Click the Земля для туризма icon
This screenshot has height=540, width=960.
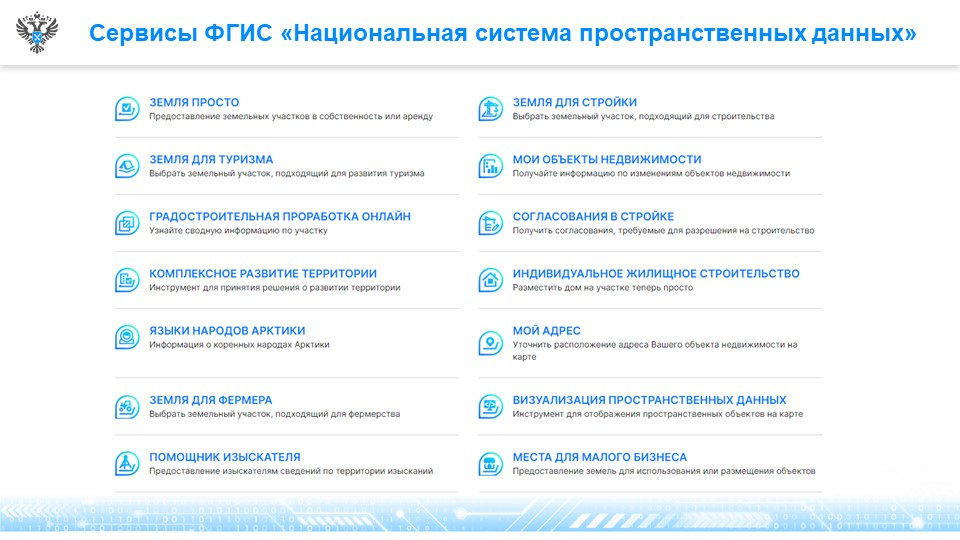pos(127,166)
